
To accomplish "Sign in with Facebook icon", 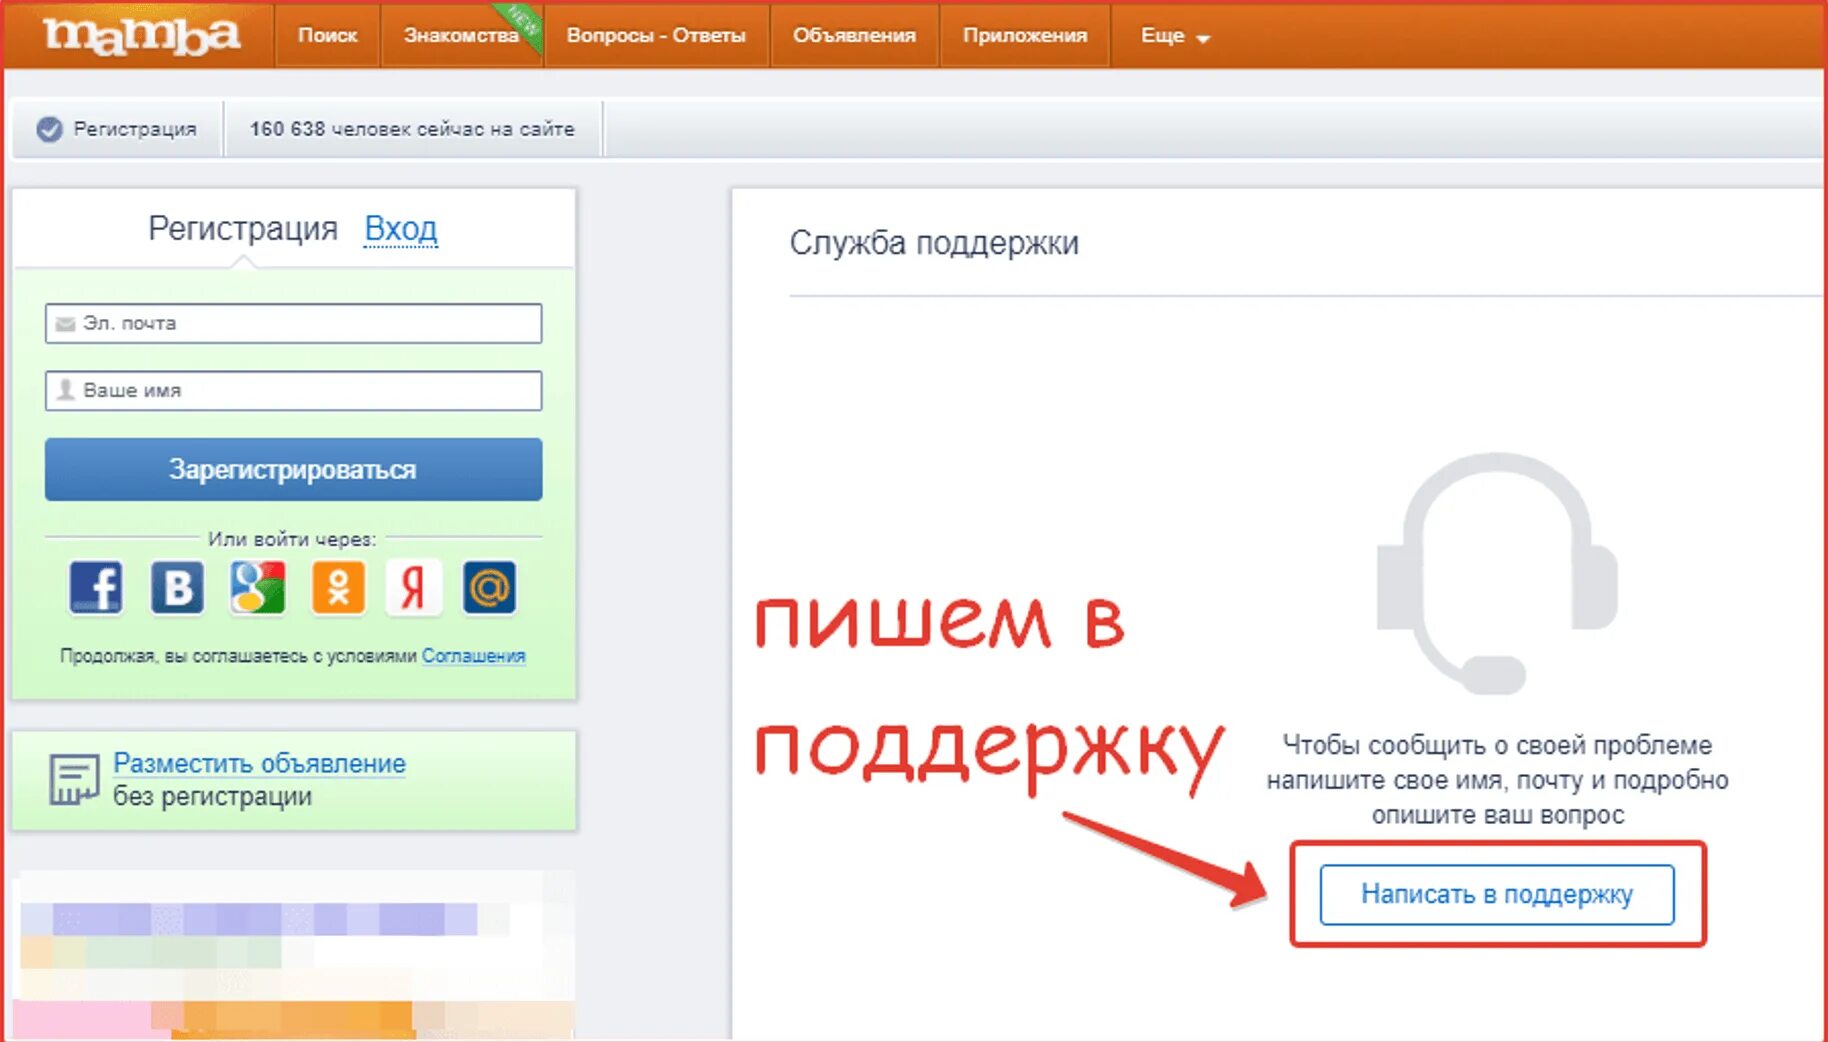I will point(96,587).
